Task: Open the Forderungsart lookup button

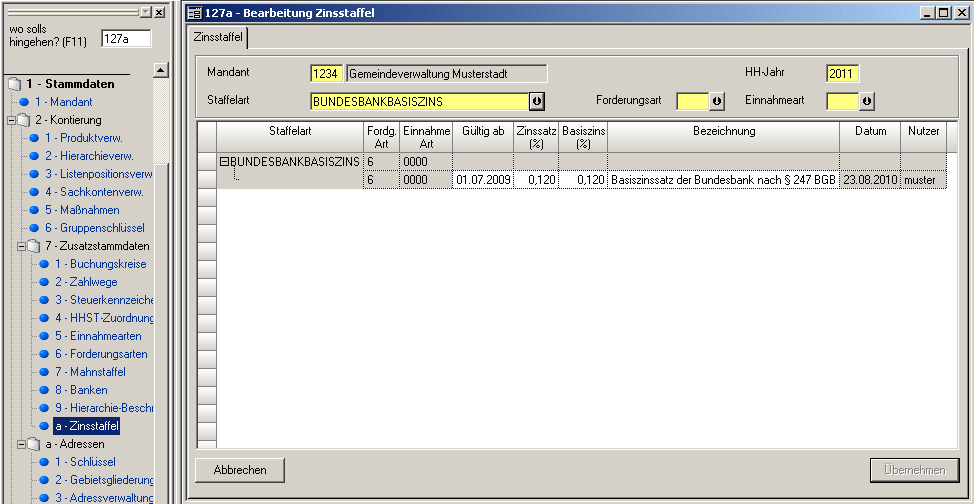Action: pyautogui.click(x=716, y=102)
